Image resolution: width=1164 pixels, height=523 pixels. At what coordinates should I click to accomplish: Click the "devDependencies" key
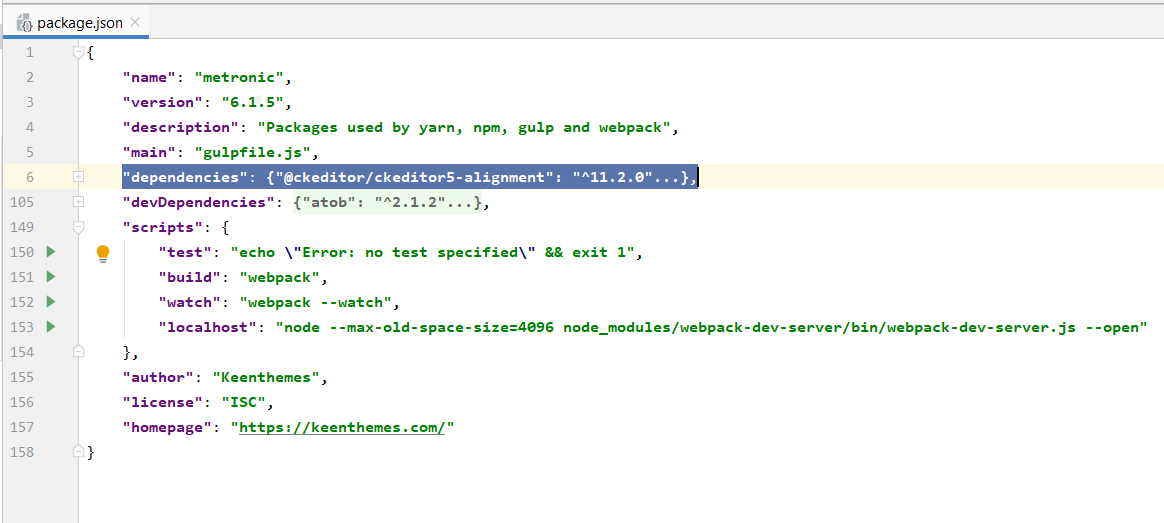click(200, 202)
